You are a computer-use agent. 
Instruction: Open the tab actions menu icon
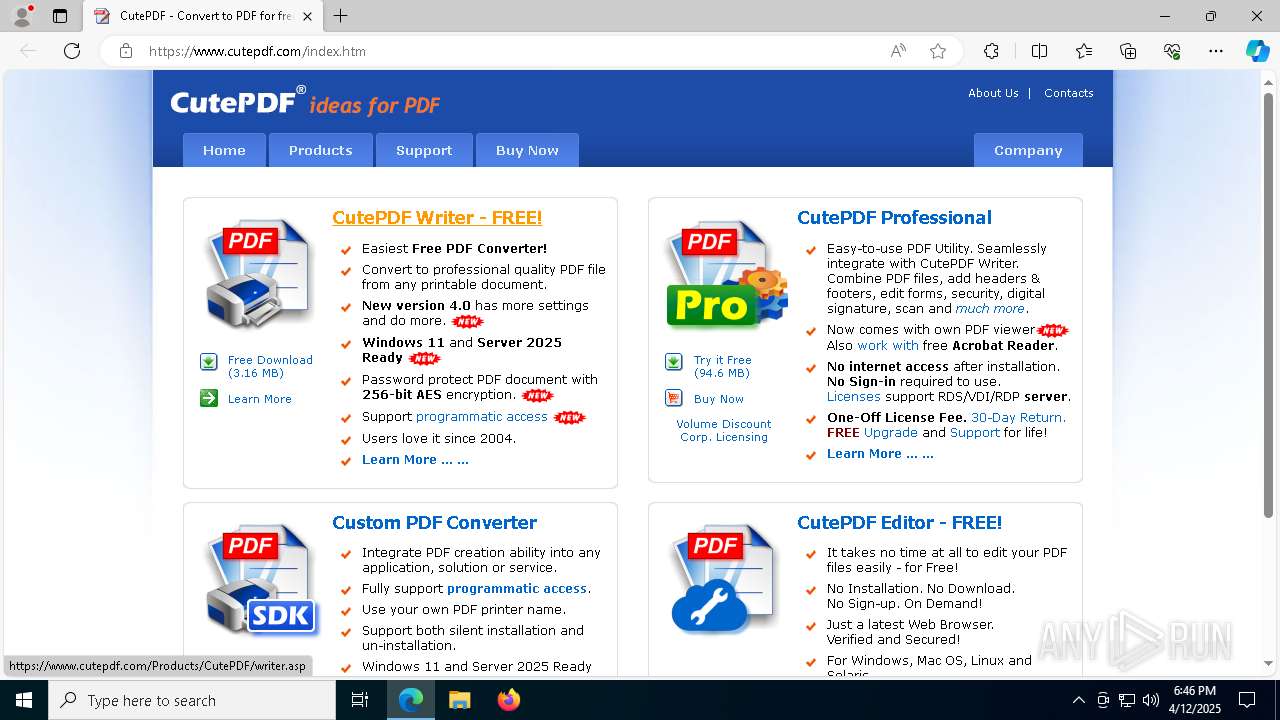(x=60, y=16)
